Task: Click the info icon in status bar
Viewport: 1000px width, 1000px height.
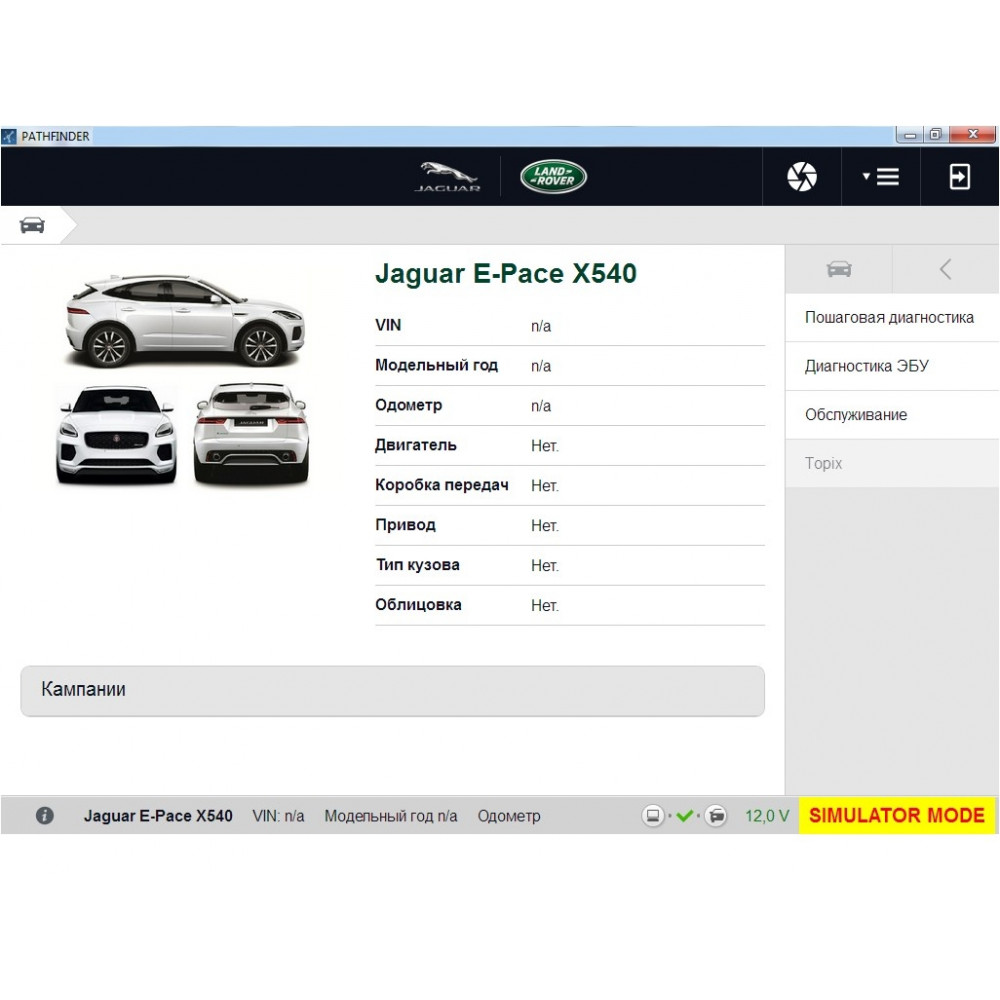Action: [45, 816]
